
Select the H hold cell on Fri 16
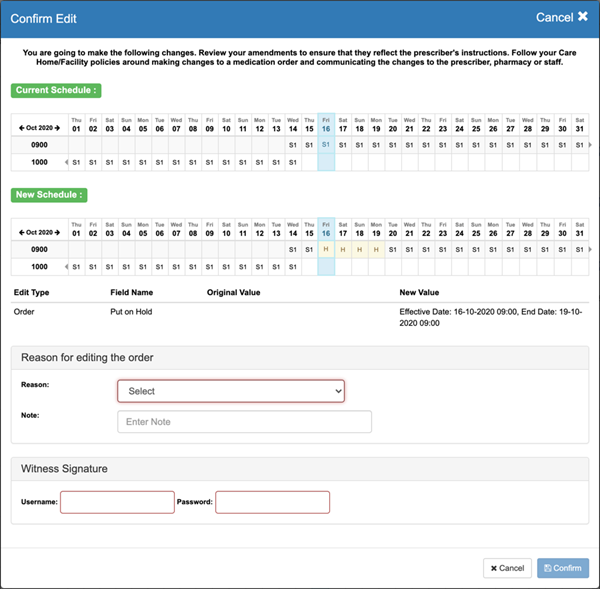[x=326, y=249]
